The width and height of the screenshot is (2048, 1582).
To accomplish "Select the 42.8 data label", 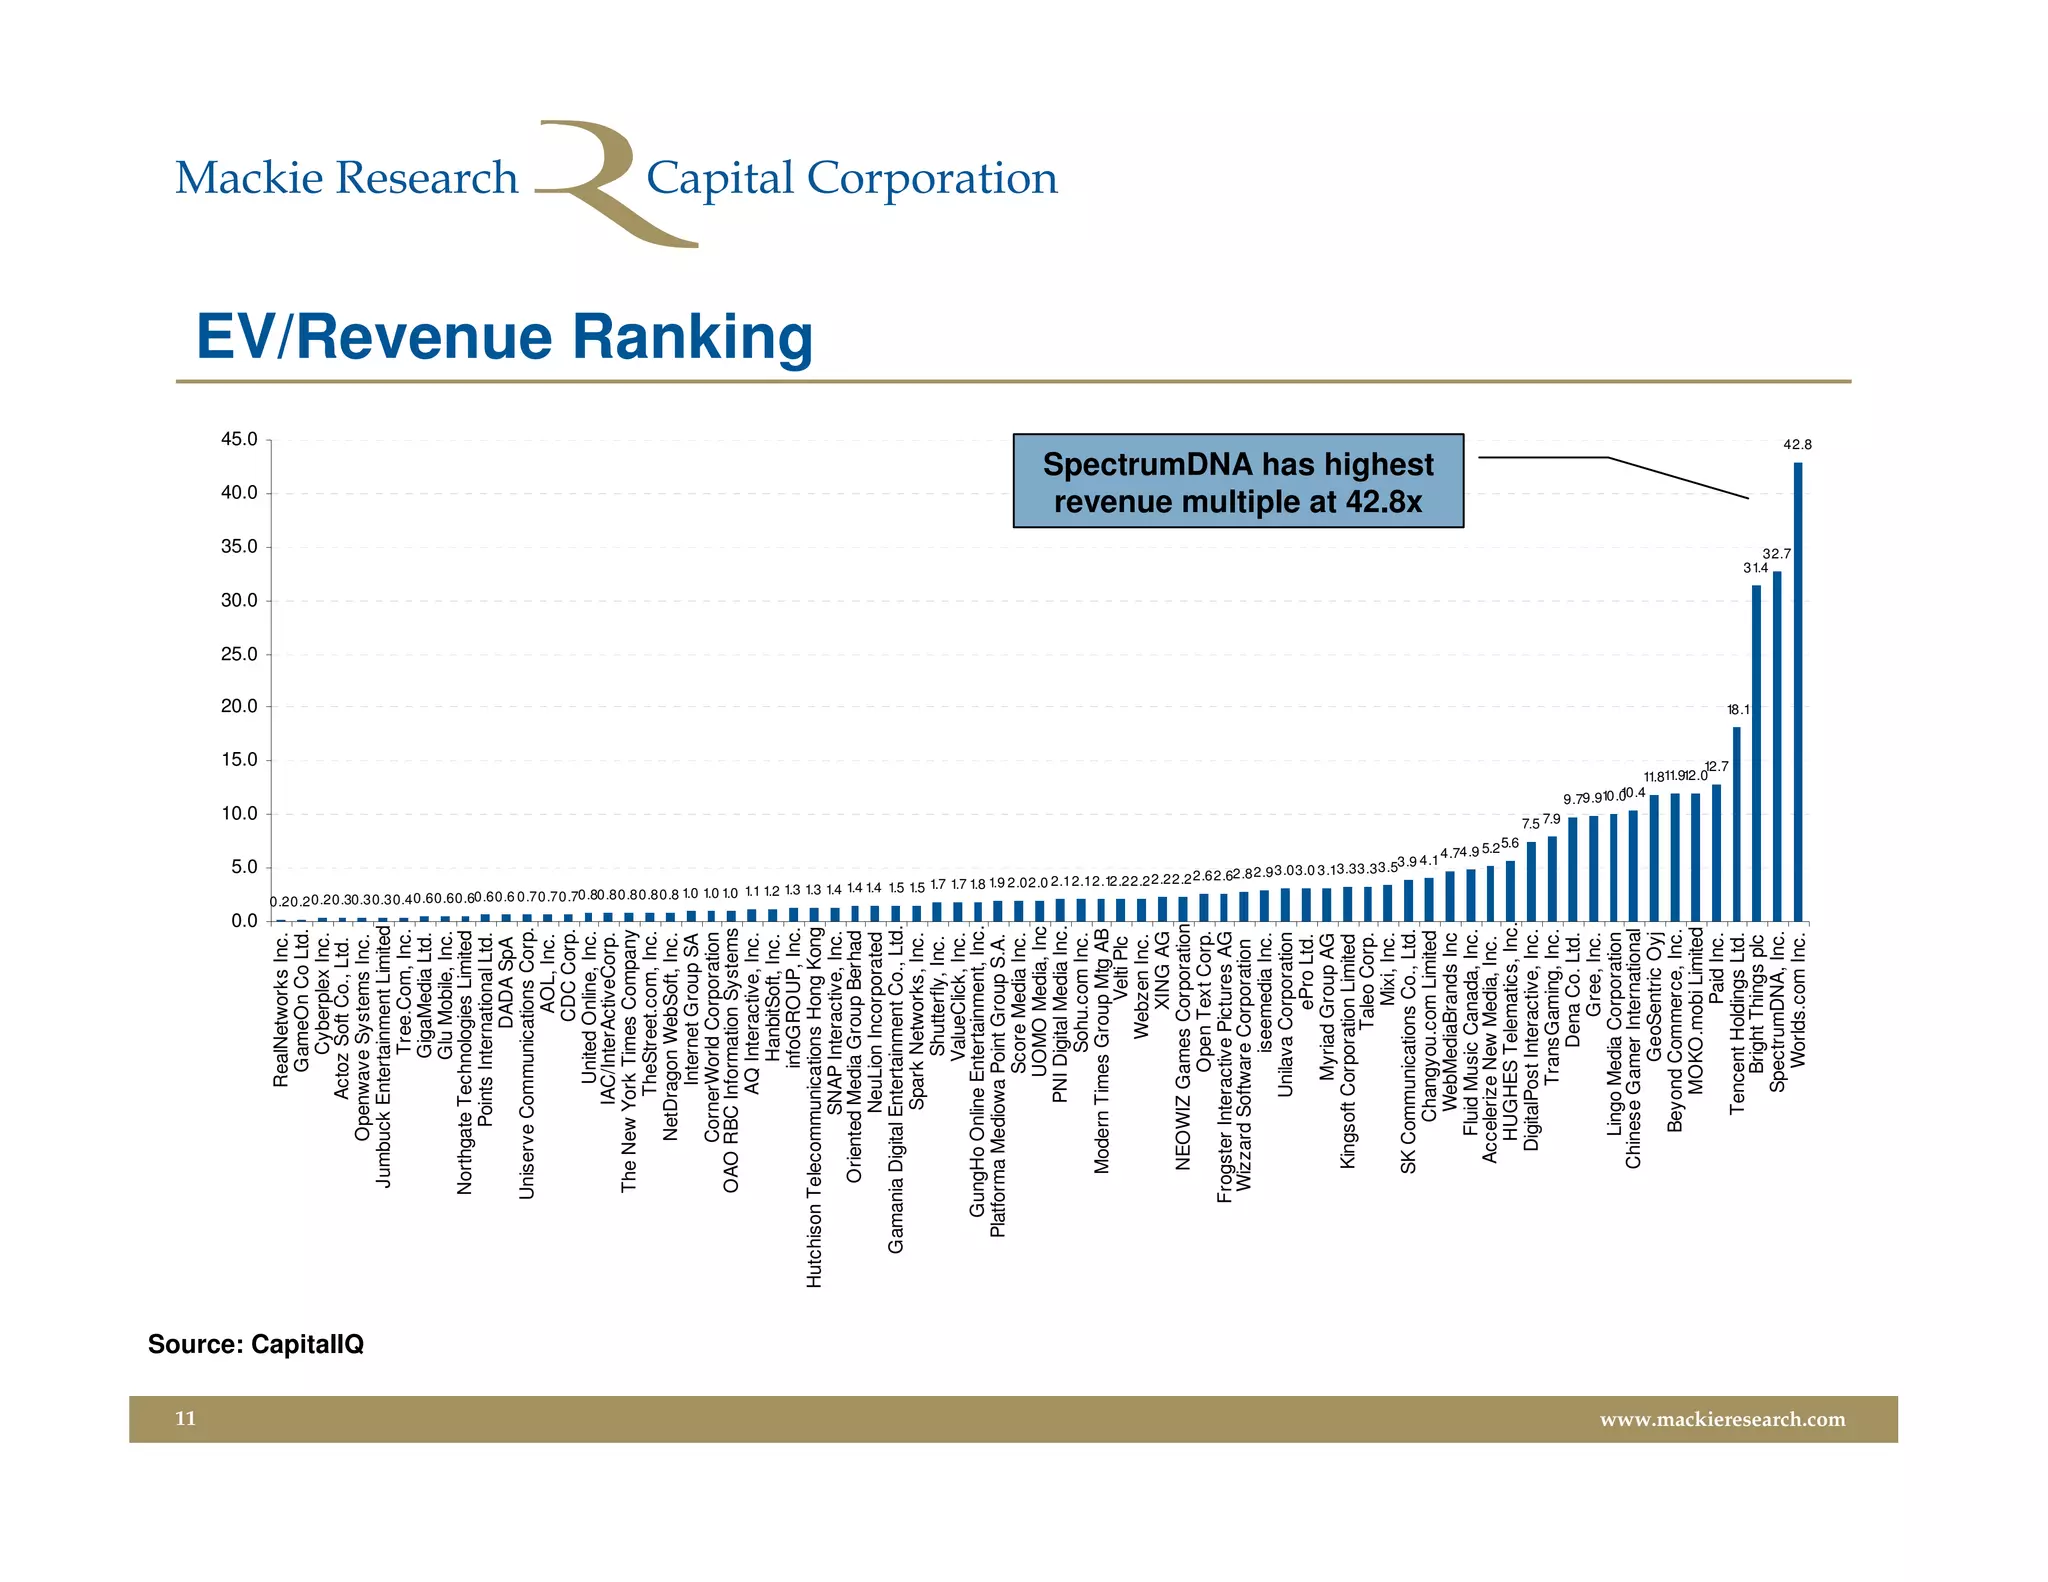I will pos(1797,445).
